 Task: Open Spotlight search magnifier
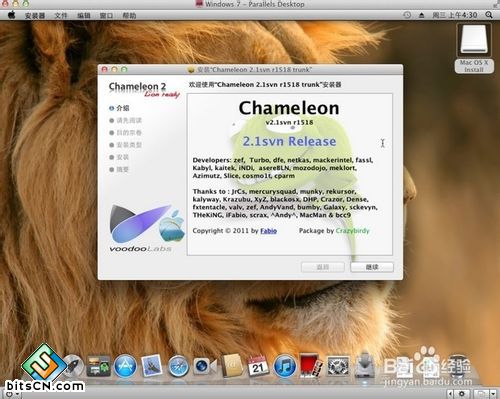click(489, 15)
